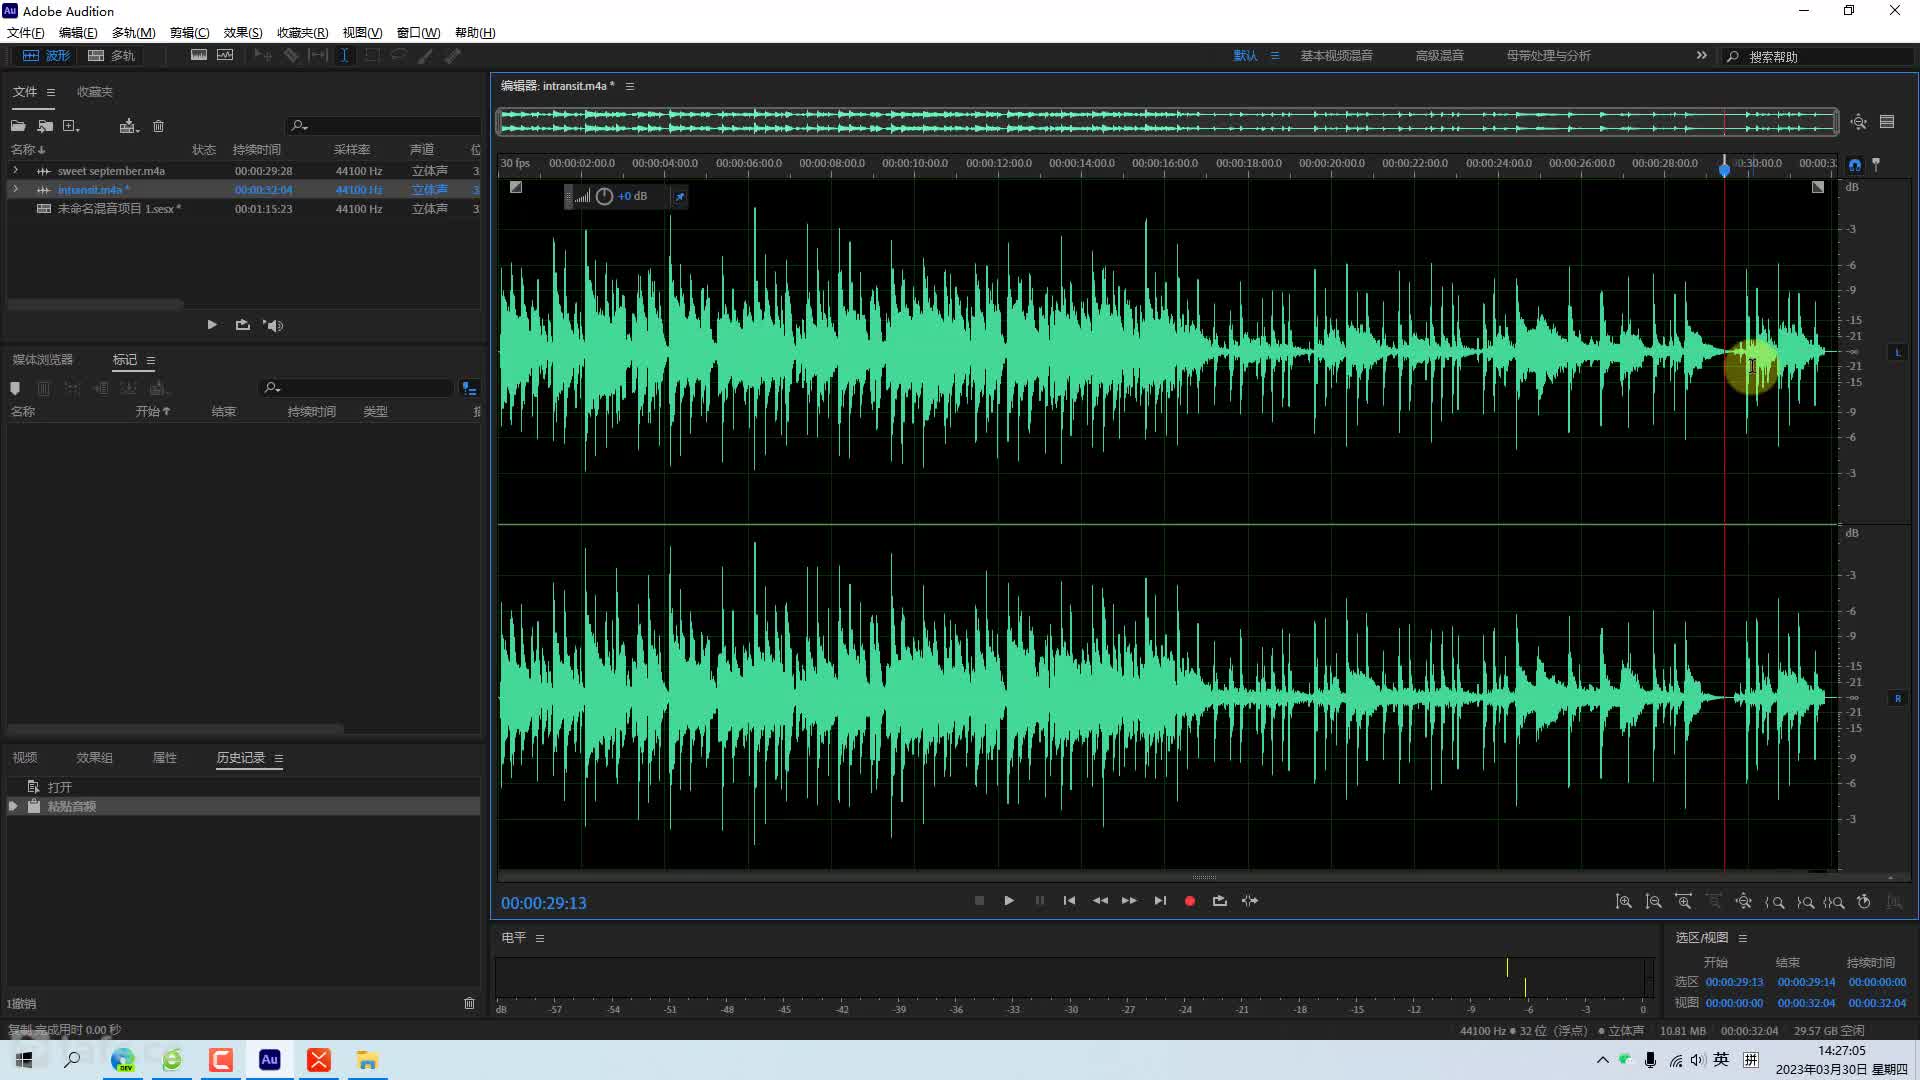Click the reset zoom icon

pyautogui.click(x=1864, y=901)
